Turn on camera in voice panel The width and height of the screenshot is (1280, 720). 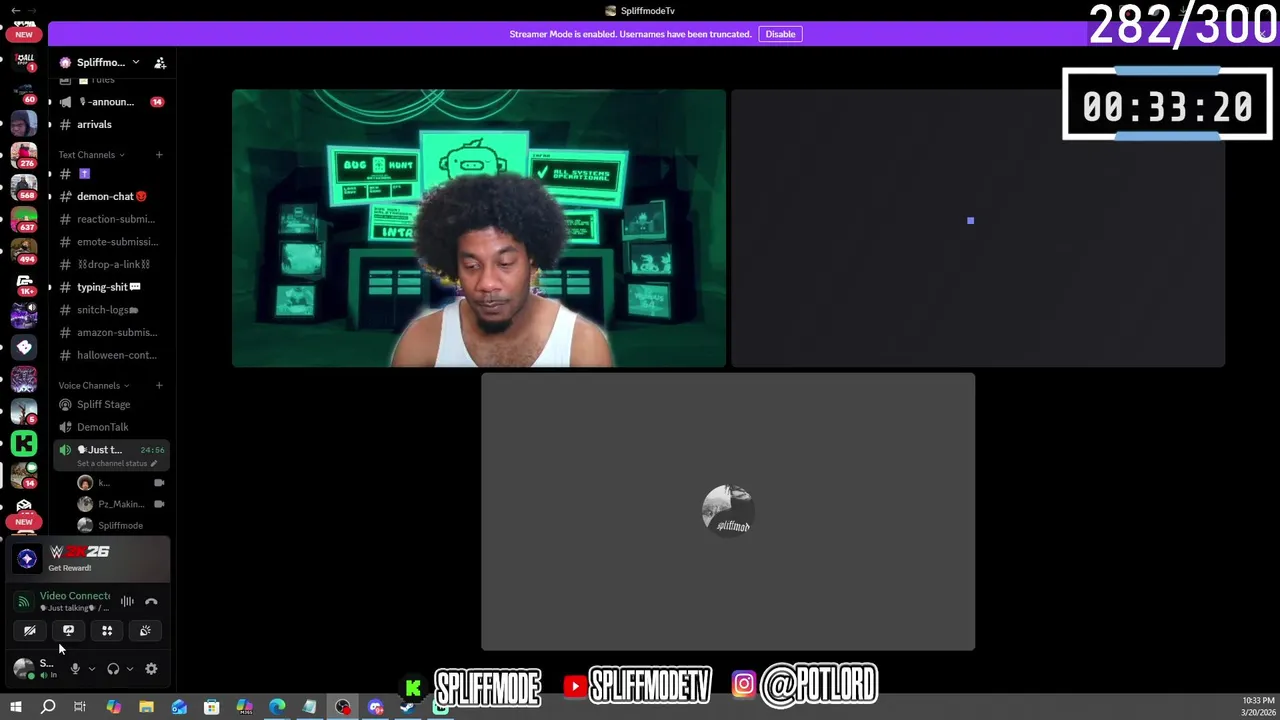[30, 630]
